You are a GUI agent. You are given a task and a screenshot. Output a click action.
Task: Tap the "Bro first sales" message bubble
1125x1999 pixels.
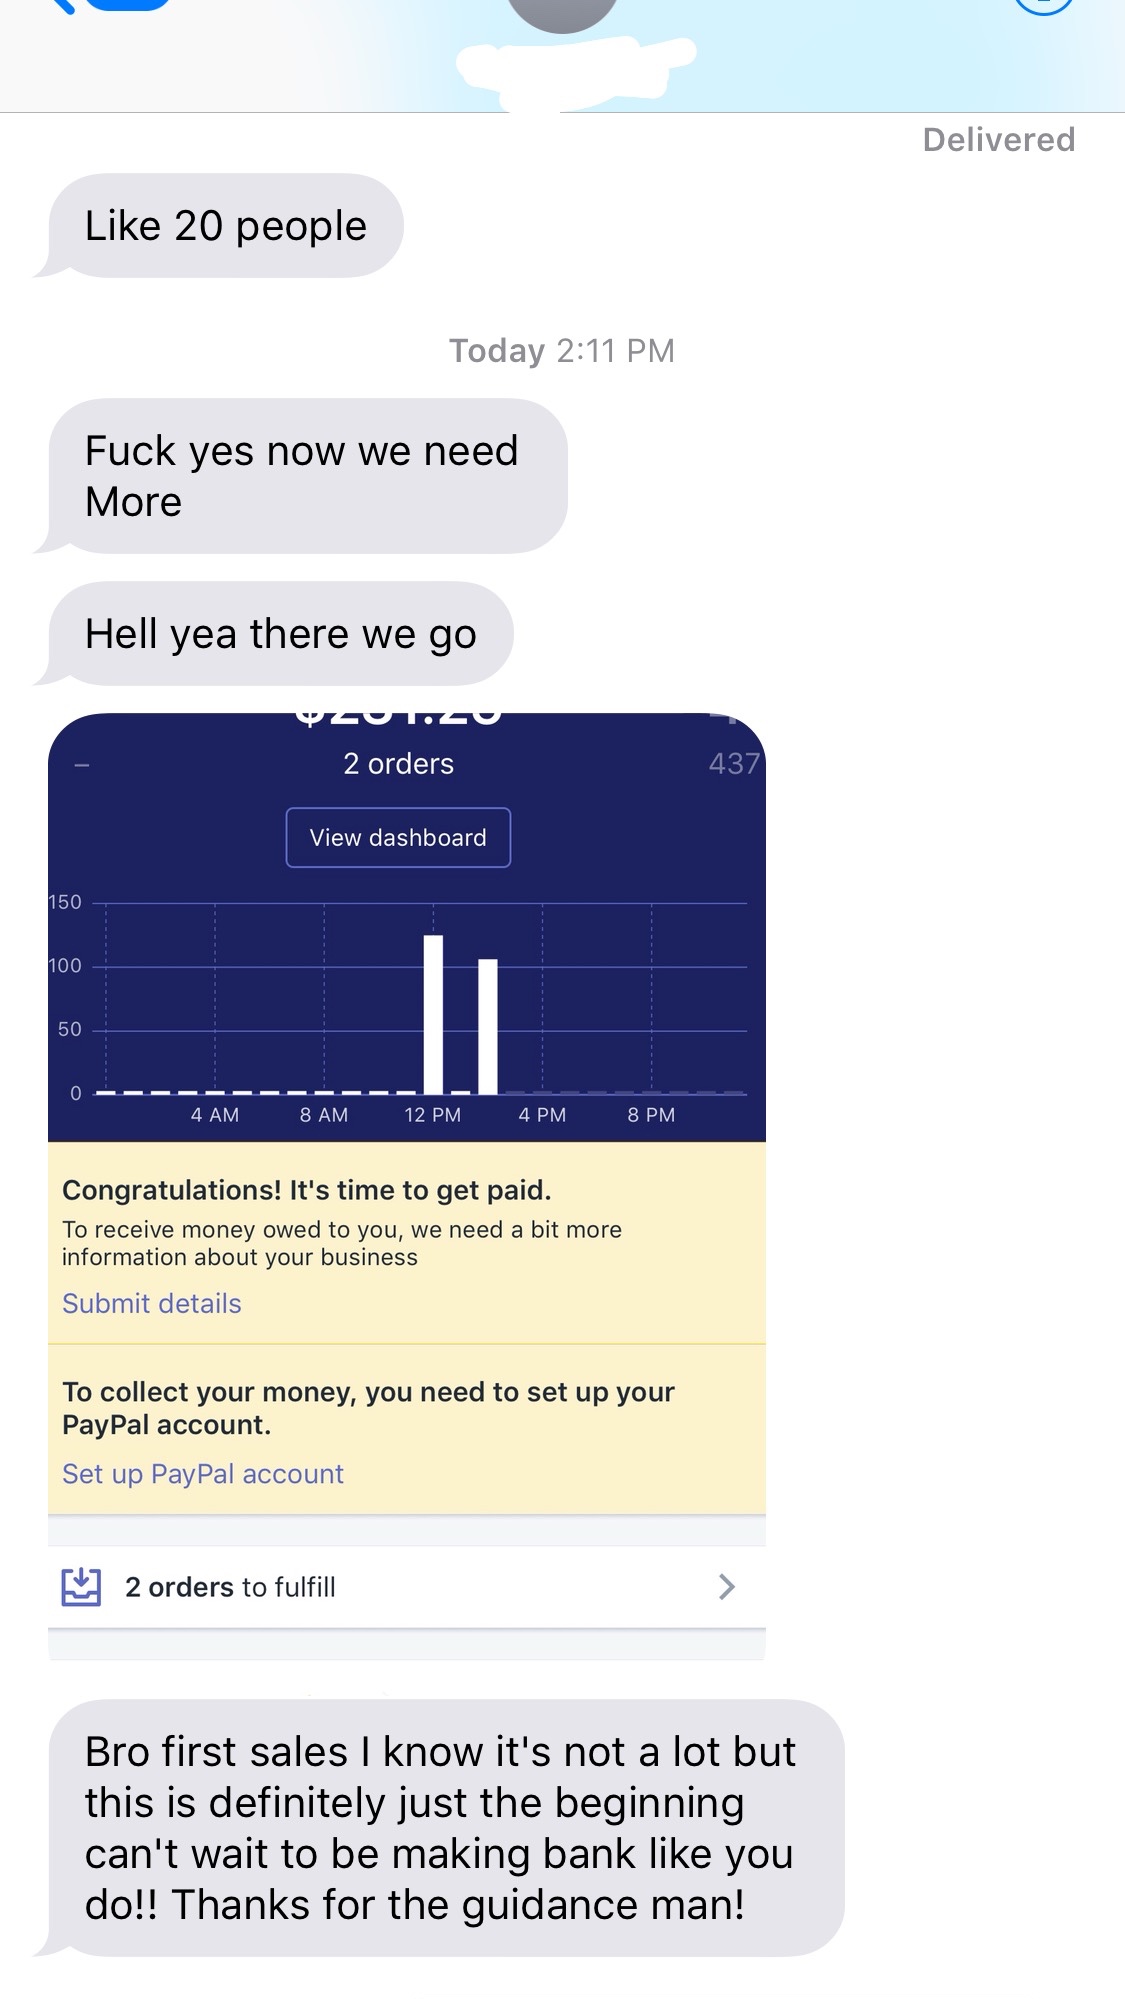click(x=446, y=1828)
